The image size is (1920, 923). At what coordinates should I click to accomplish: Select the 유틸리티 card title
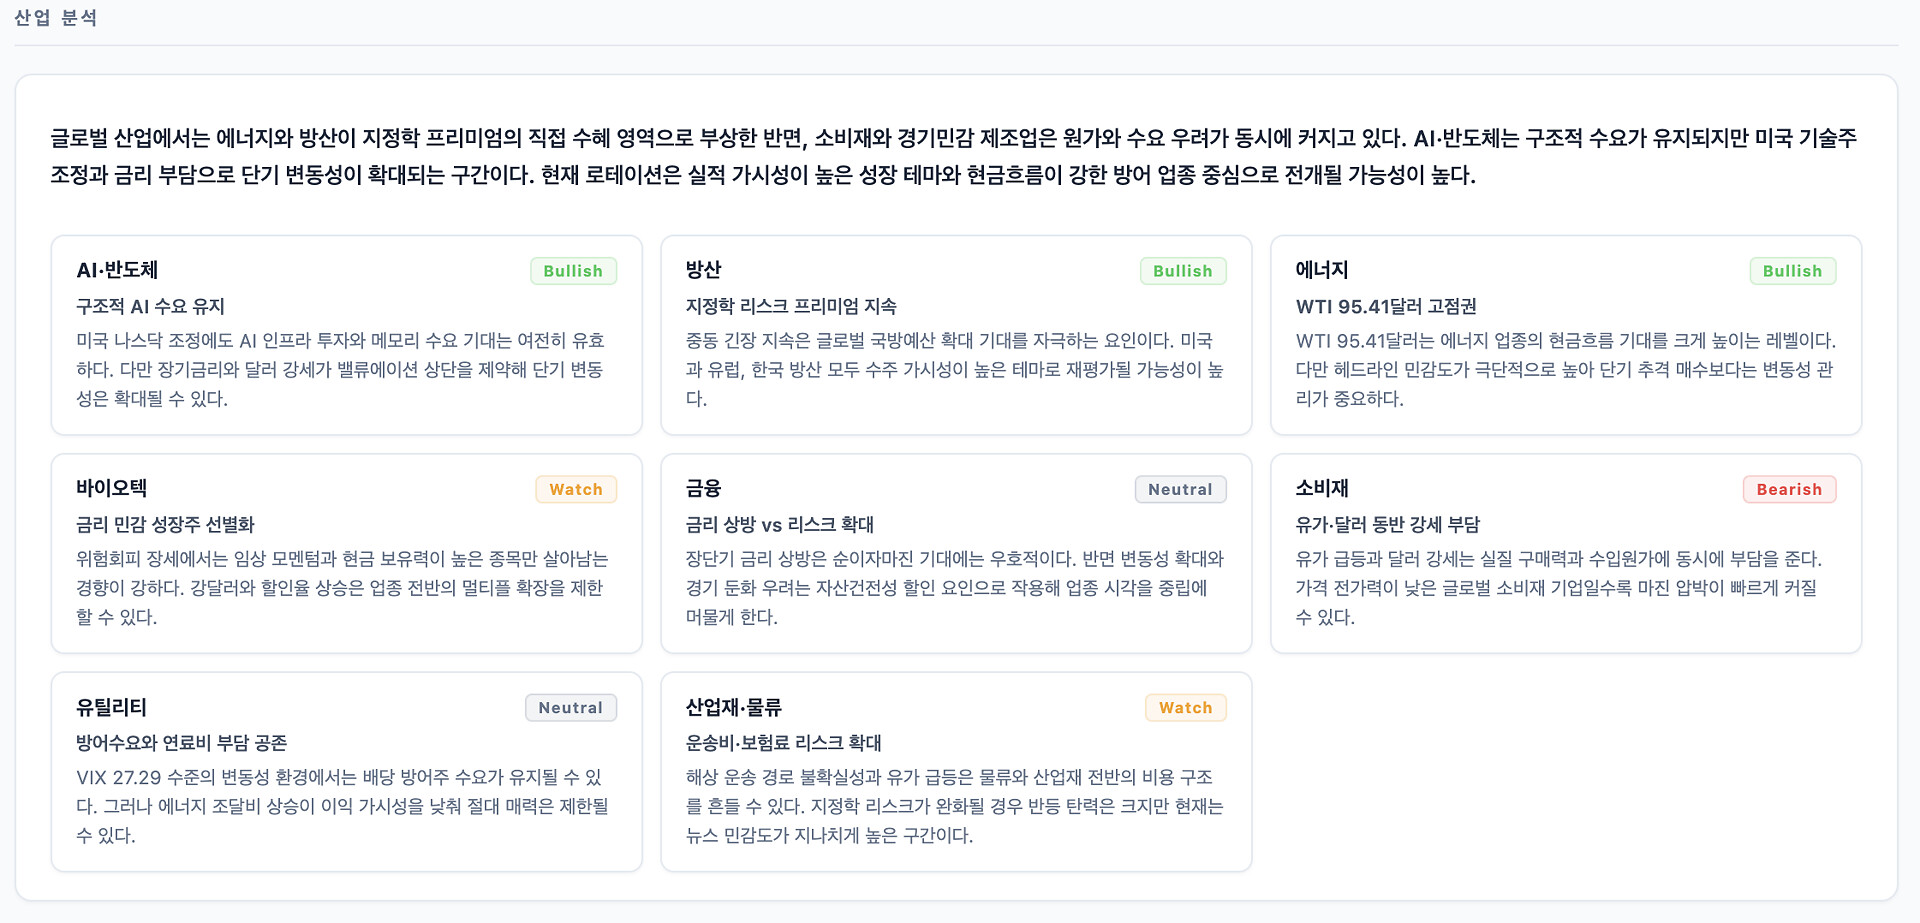coord(111,707)
